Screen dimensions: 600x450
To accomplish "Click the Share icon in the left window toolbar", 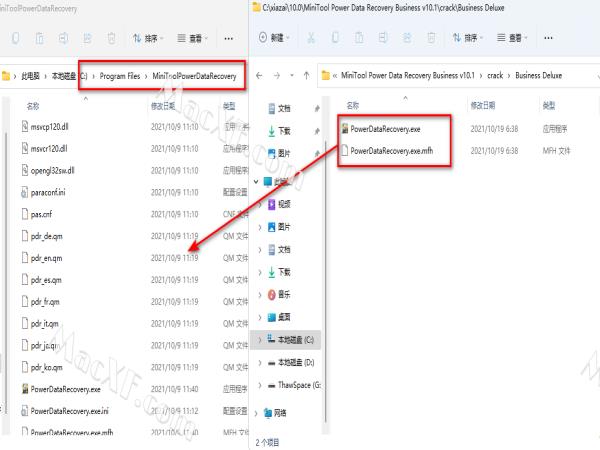I will (88, 38).
